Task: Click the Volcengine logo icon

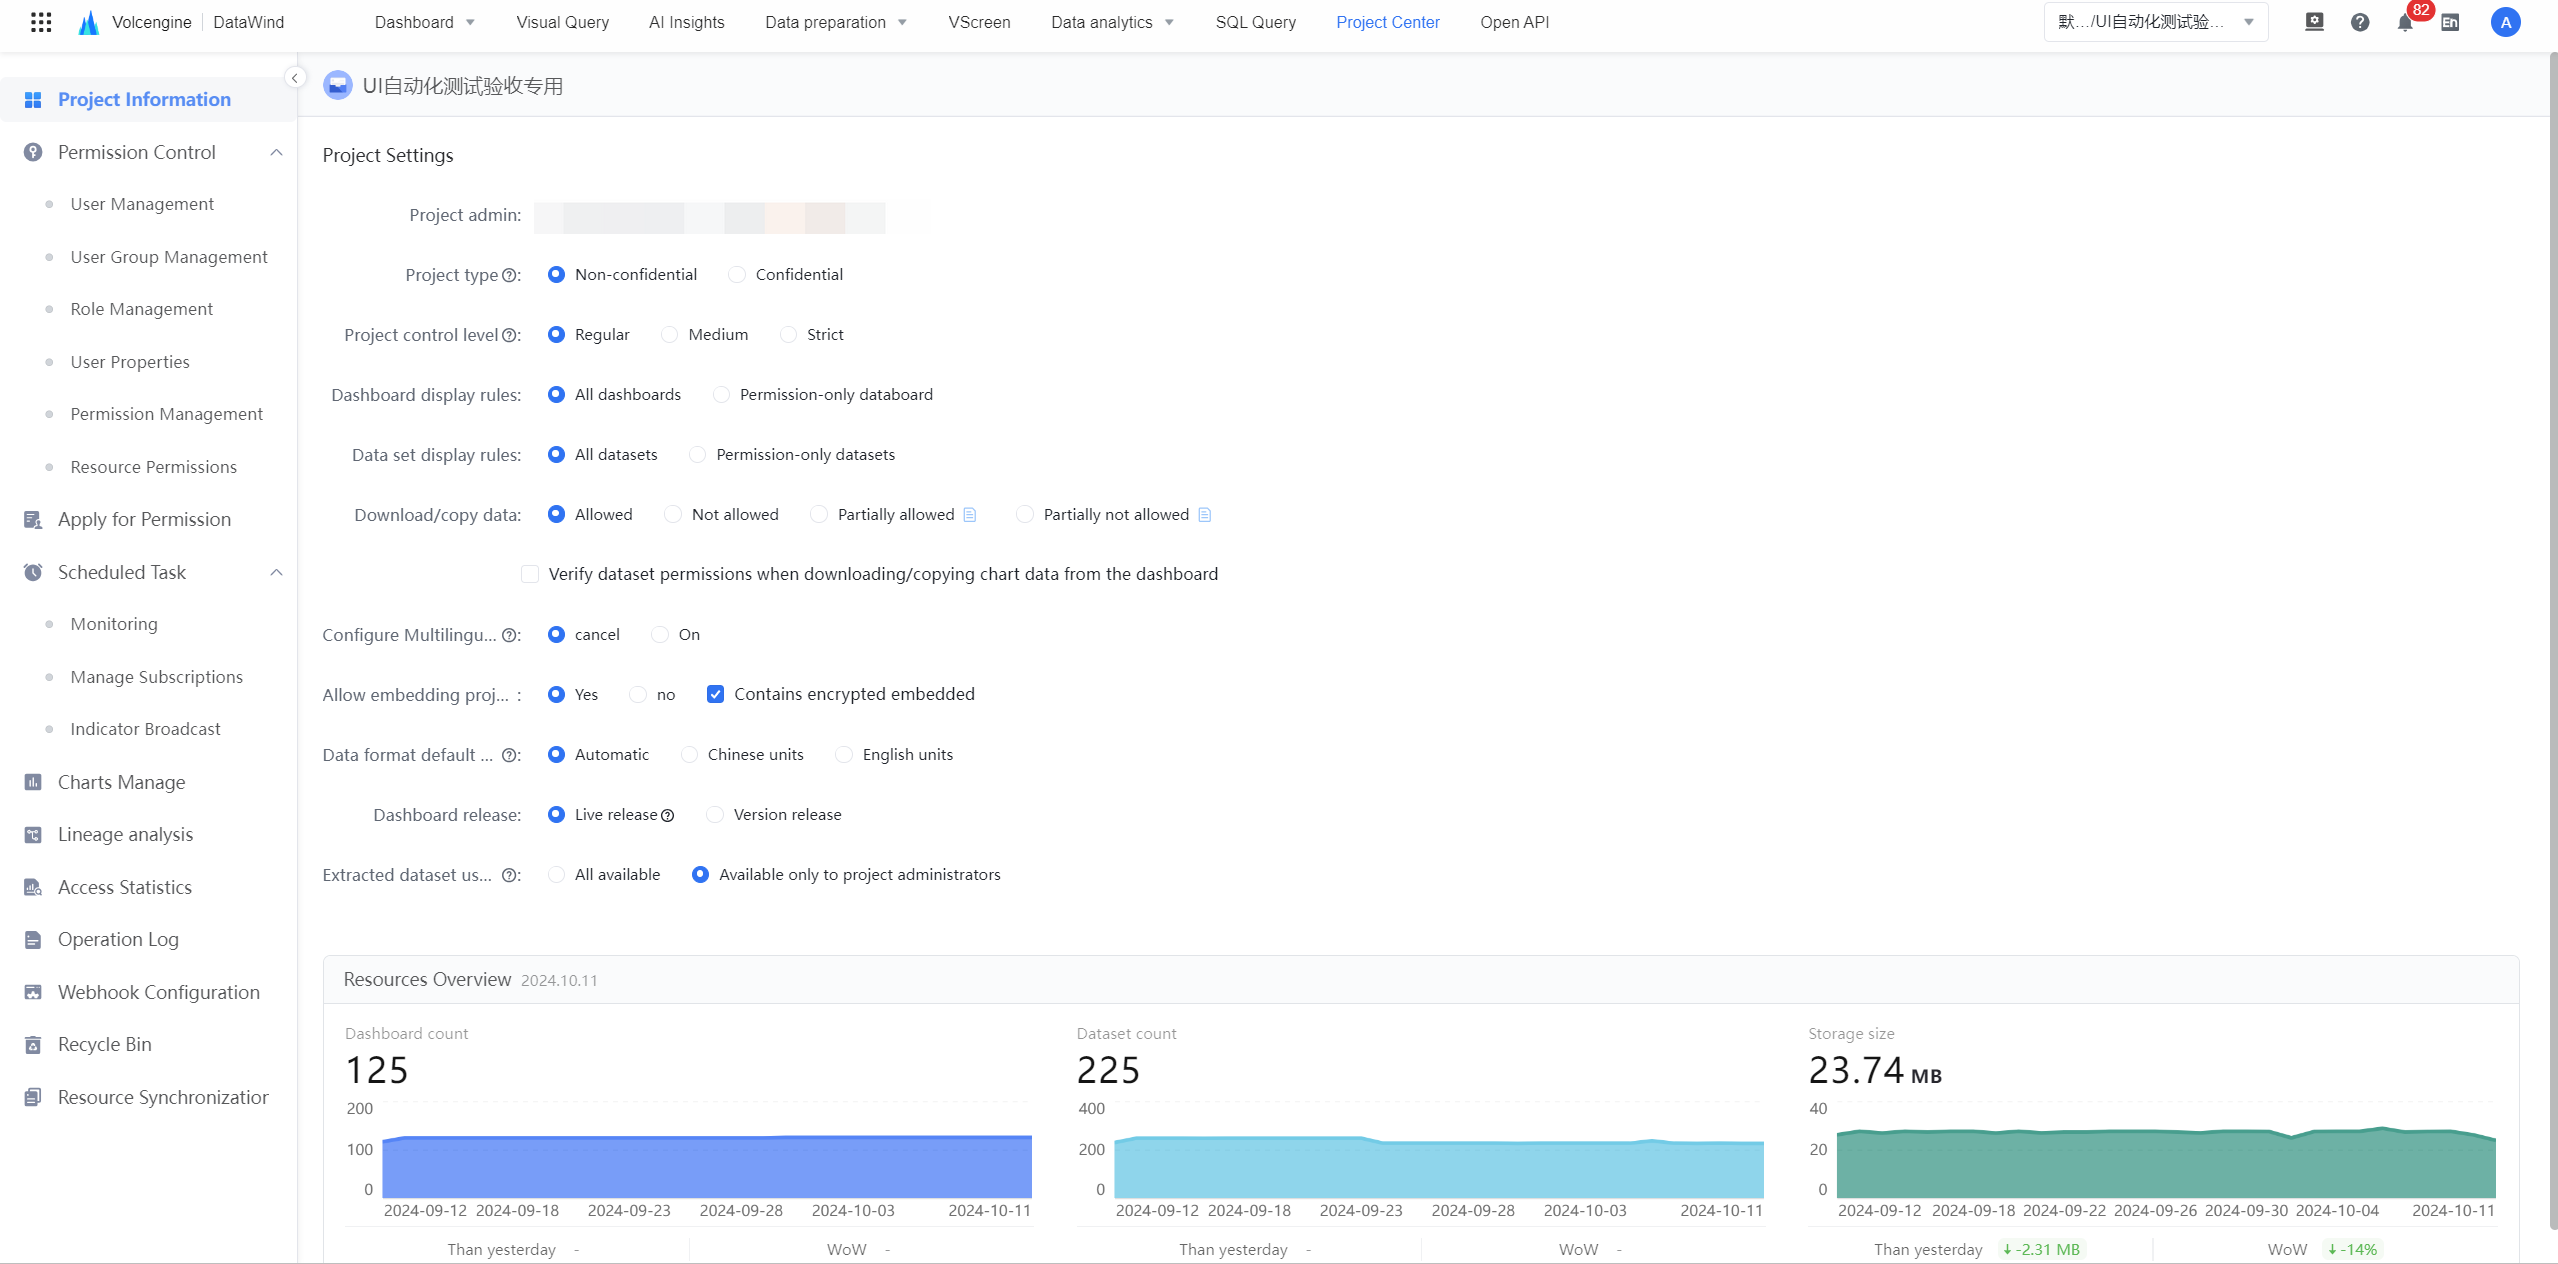Action: click(89, 22)
